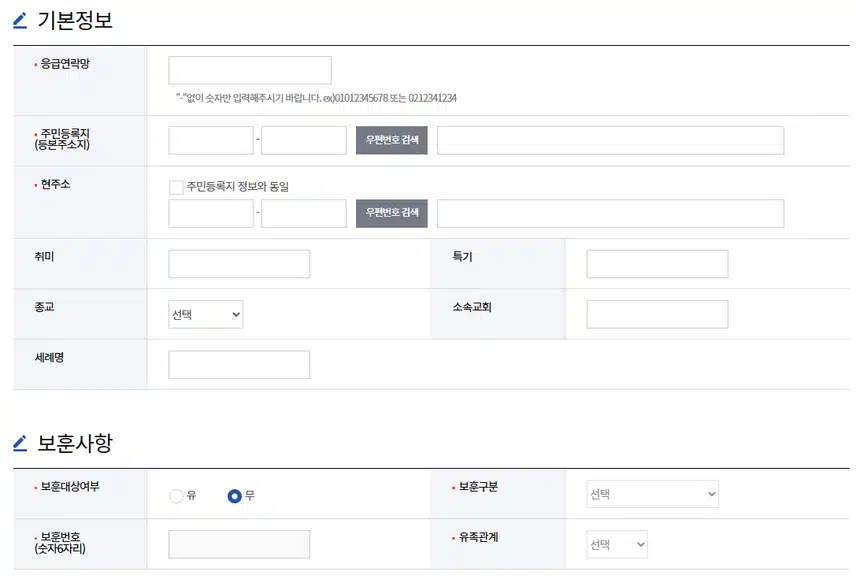Click first postal code box for 주민등록지
Screen dimensions: 856x576
[211, 140]
